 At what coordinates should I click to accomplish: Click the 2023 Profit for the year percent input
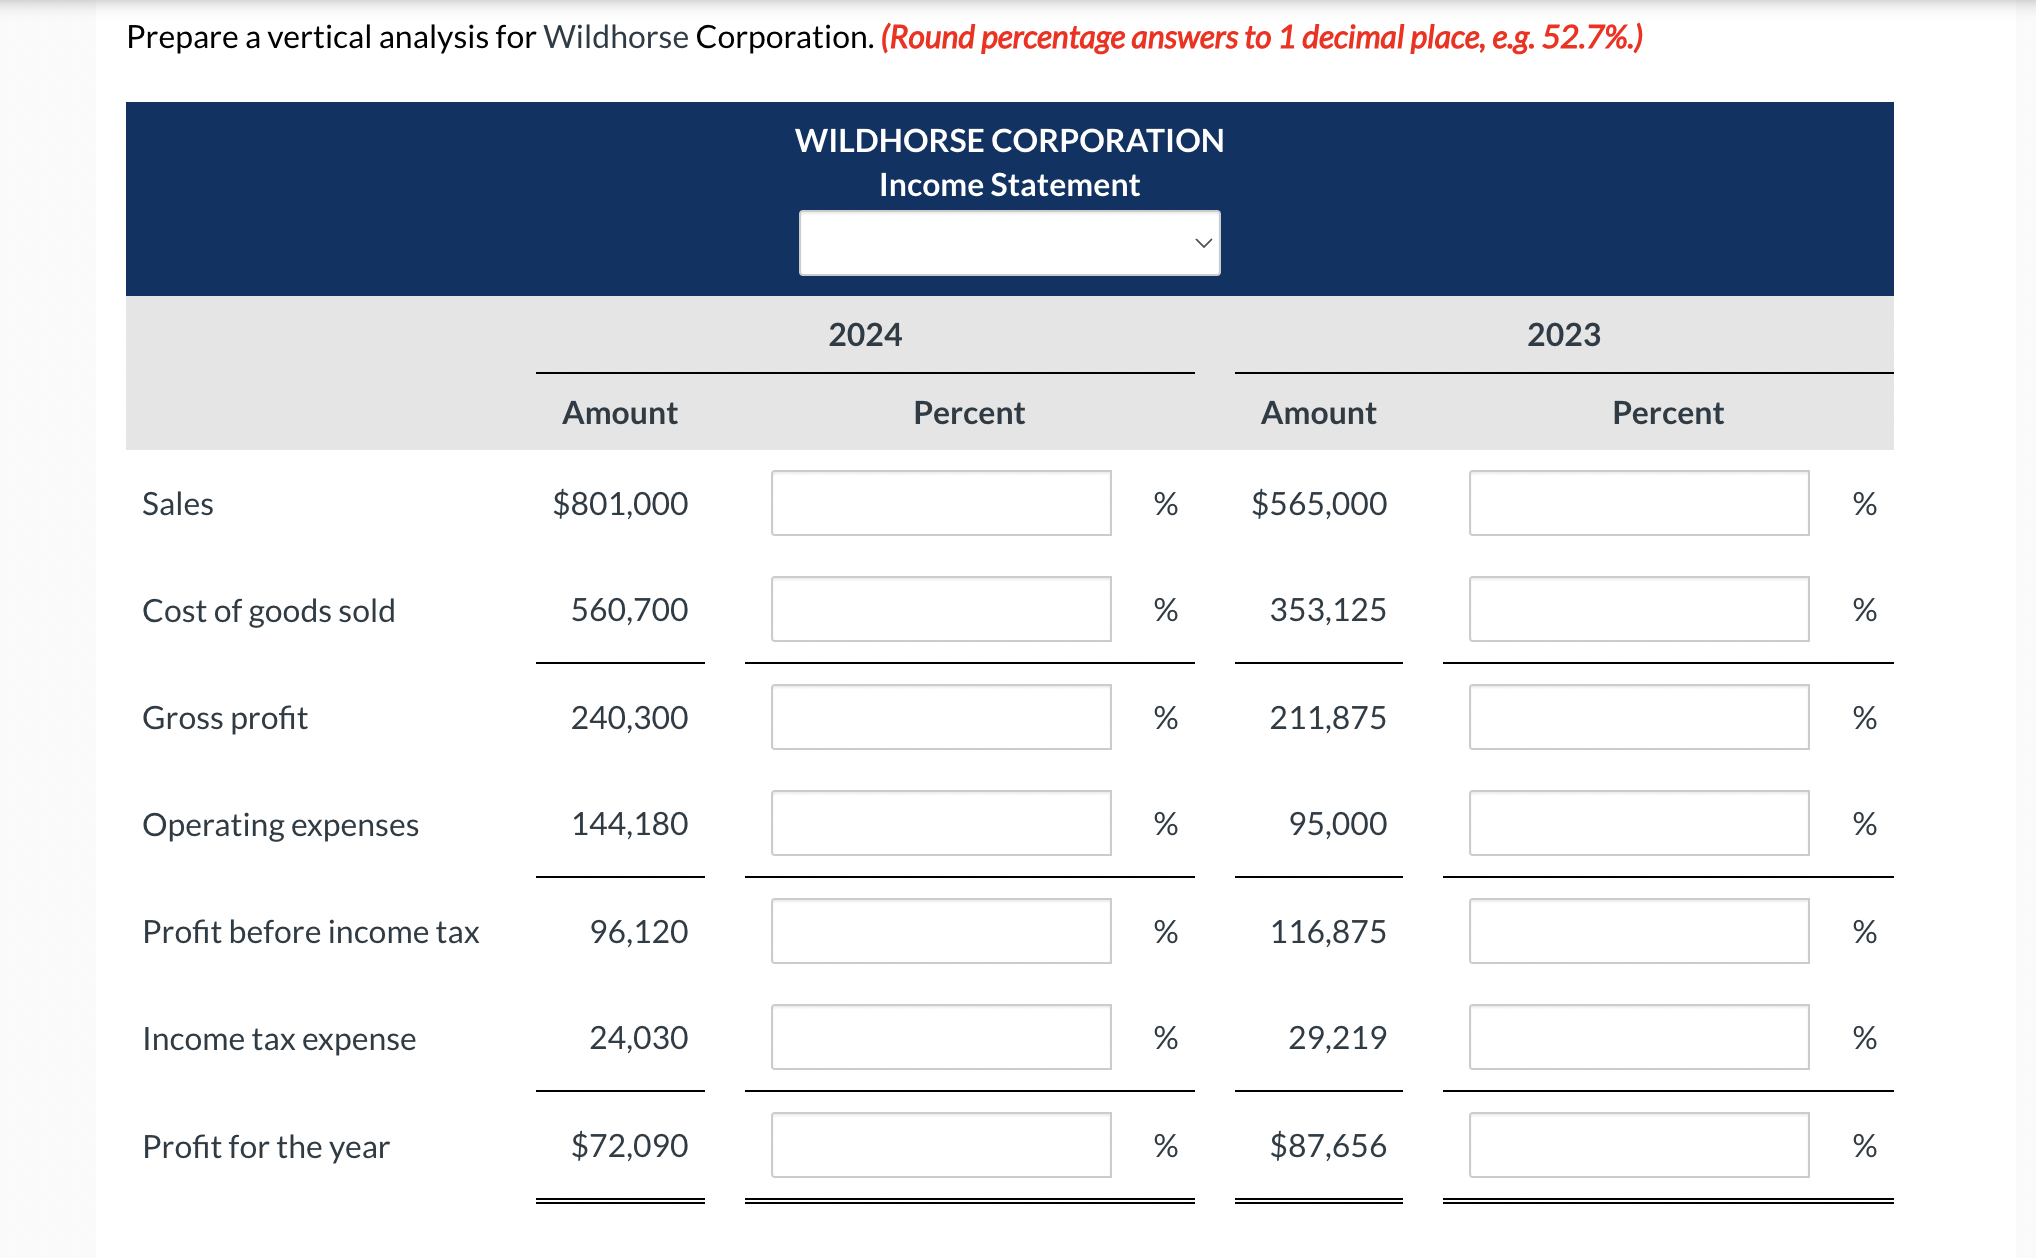pyautogui.click(x=1638, y=1145)
